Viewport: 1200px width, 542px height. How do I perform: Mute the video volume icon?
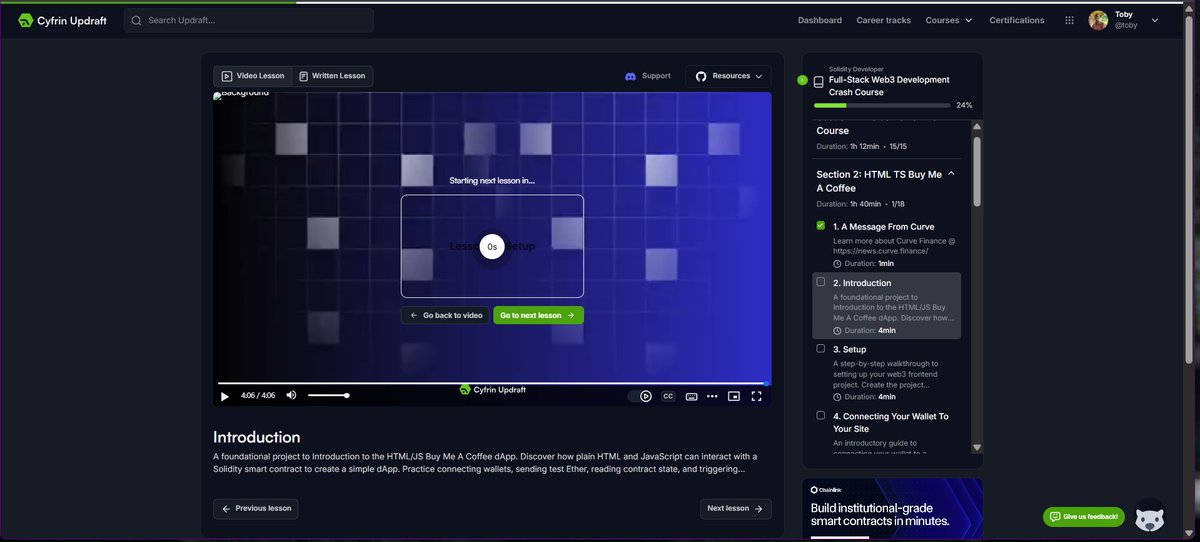[x=291, y=395]
